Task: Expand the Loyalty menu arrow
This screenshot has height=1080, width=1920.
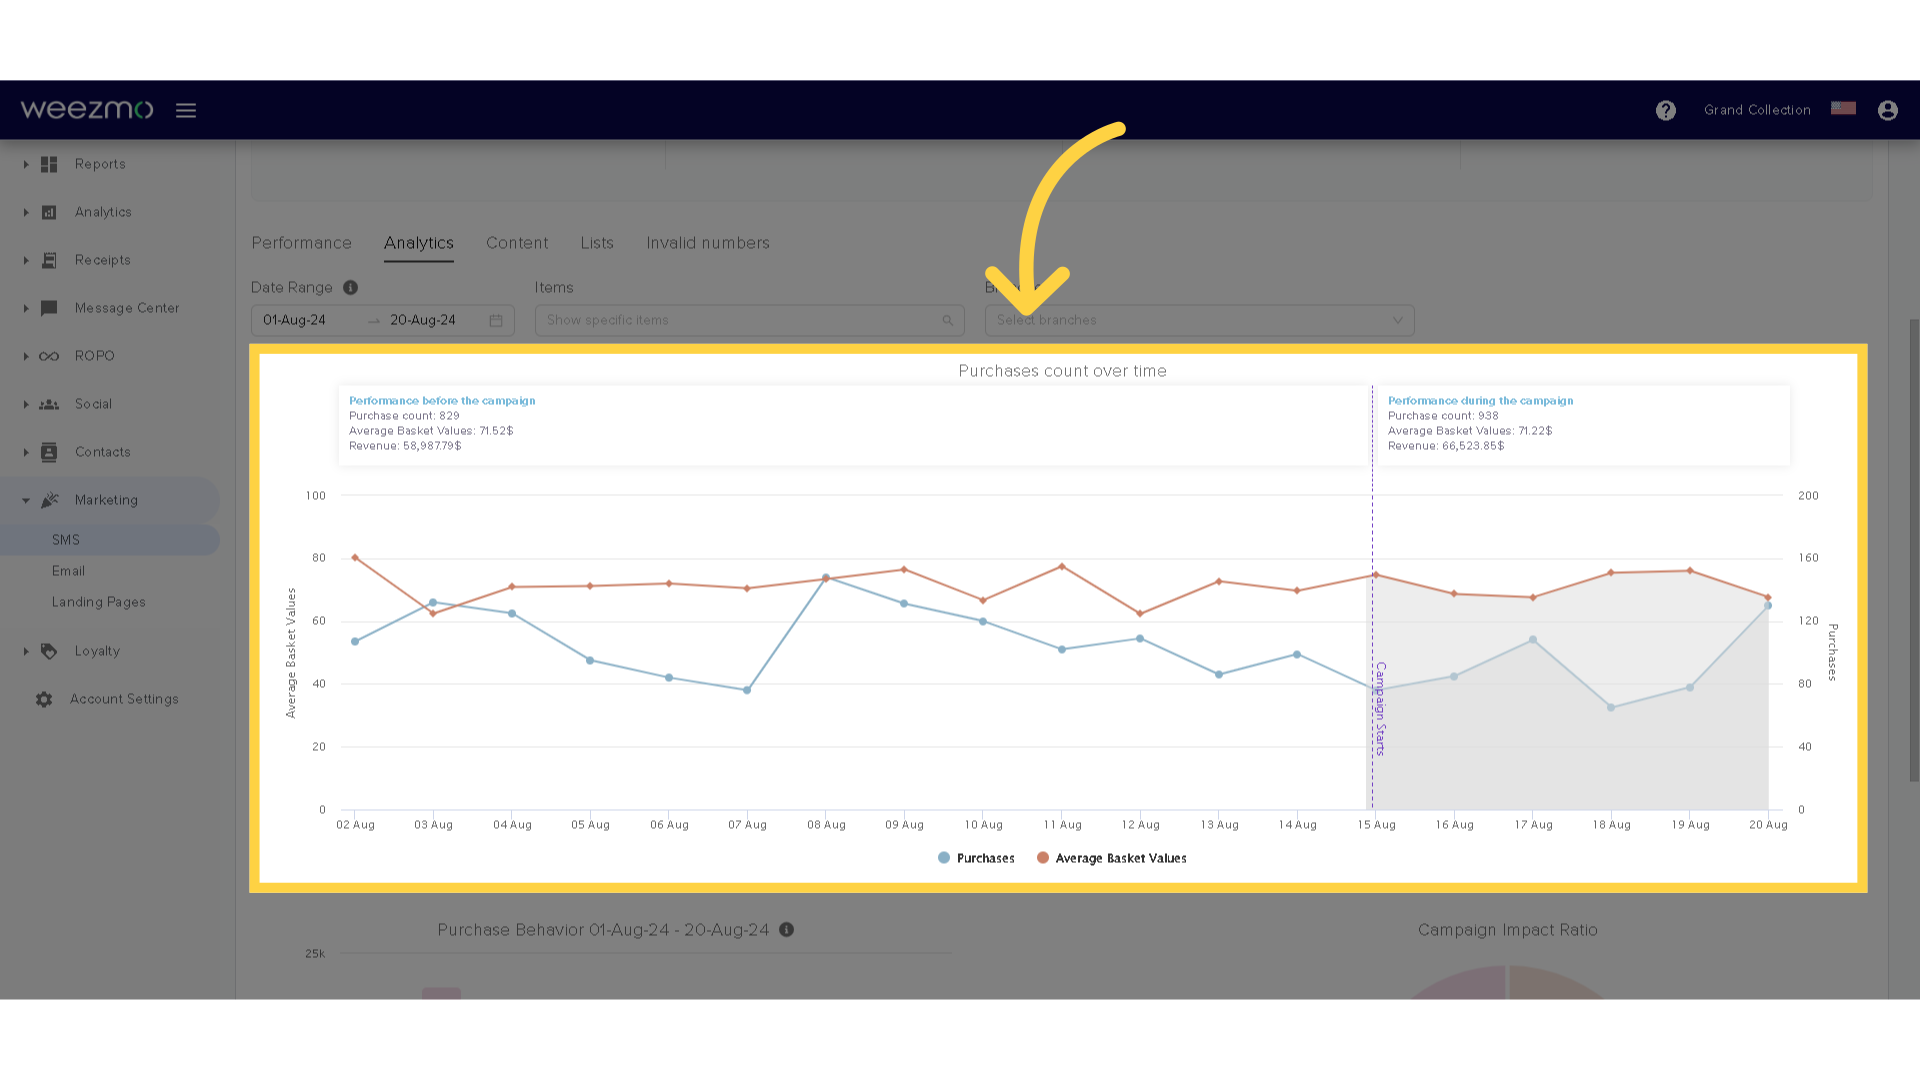Action: coord(26,651)
